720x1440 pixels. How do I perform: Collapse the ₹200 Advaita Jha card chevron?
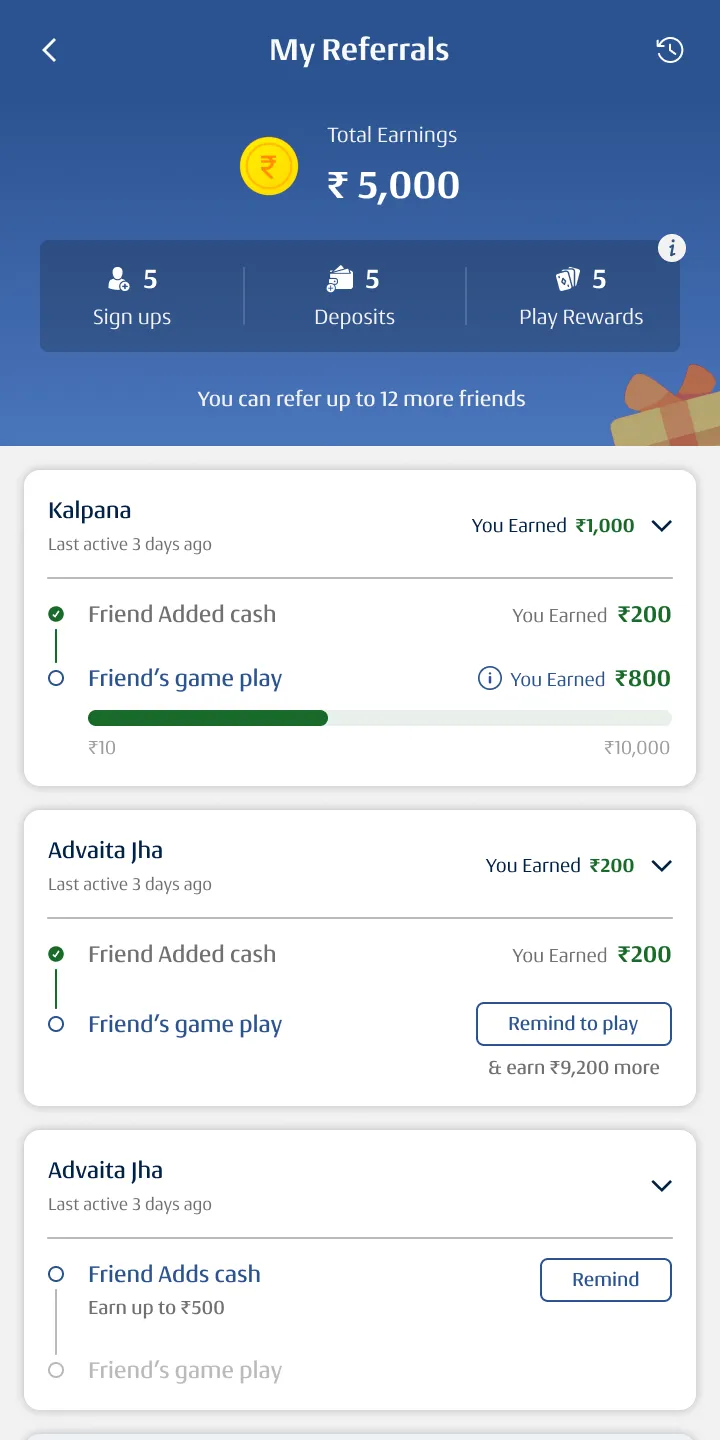661,866
